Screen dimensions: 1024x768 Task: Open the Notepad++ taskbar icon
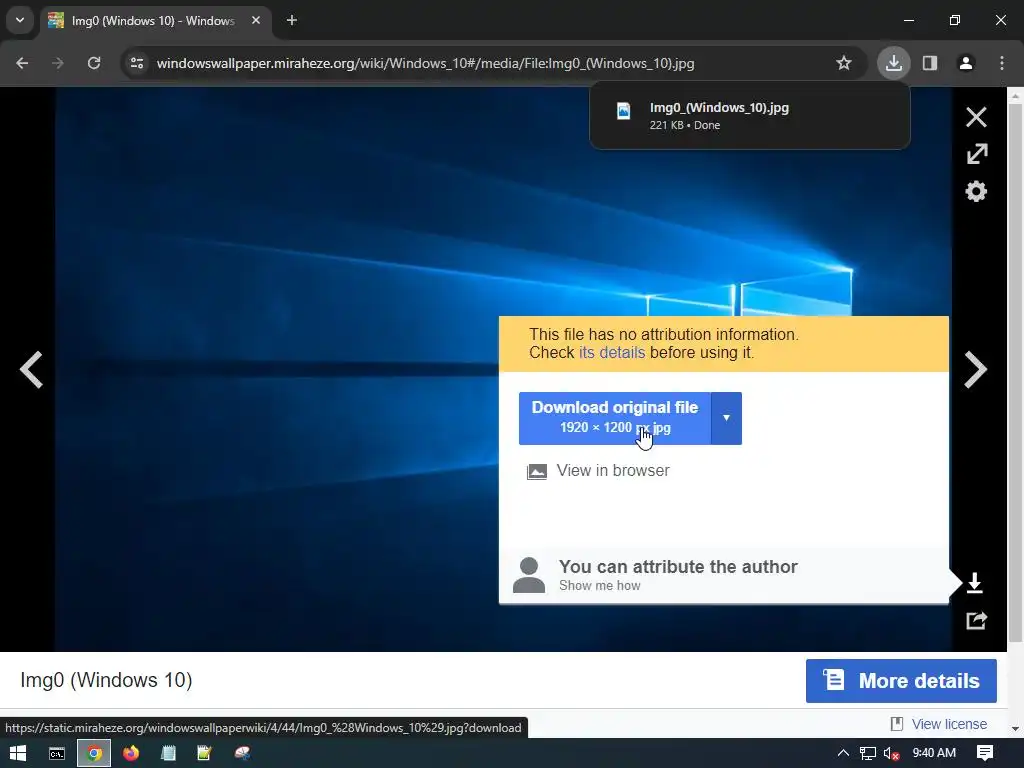[x=205, y=753]
